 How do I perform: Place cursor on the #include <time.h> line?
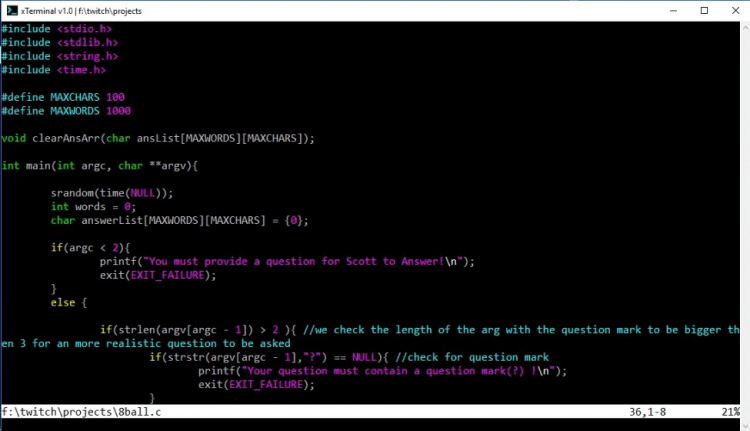[x=54, y=70]
